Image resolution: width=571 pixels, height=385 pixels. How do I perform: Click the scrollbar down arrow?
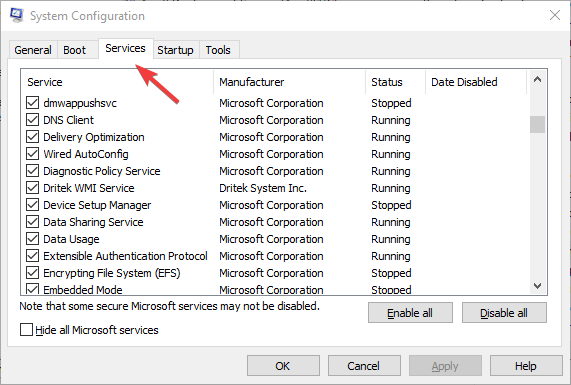click(x=537, y=286)
